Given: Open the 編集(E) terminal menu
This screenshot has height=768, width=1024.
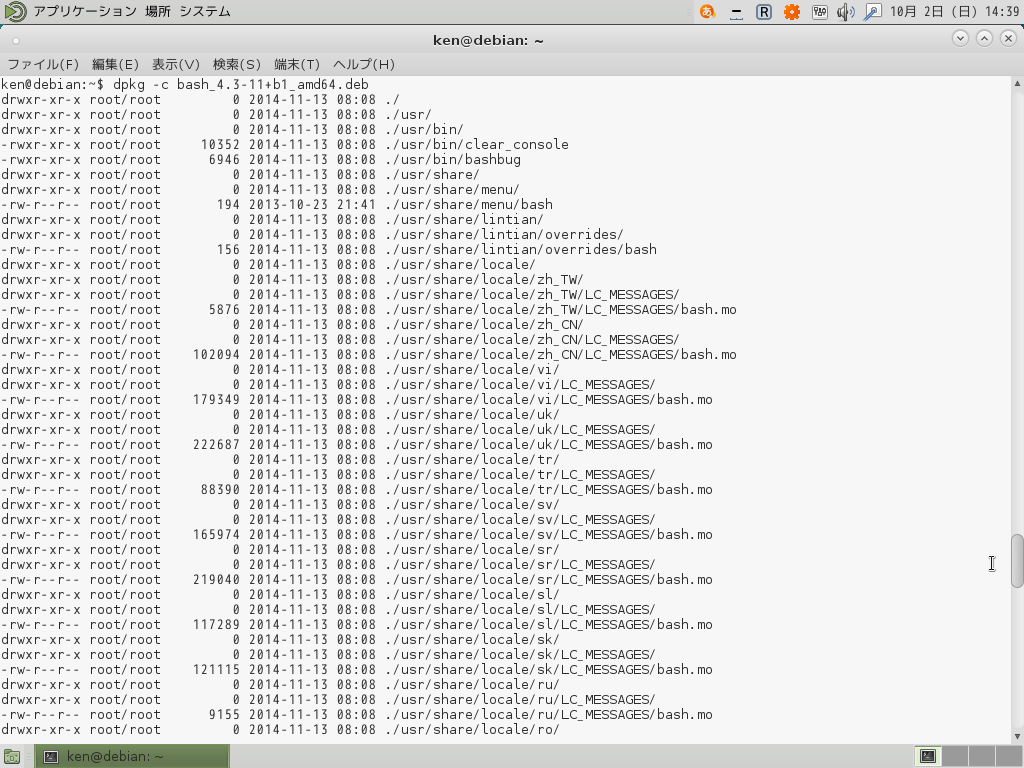Looking at the screenshot, I should [x=115, y=64].
